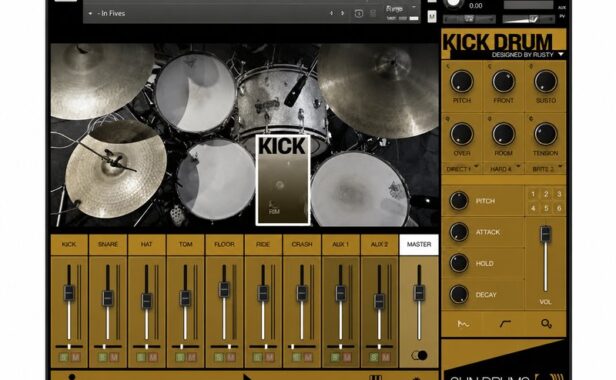Screen dimensions: 616x380
Task: Switch to the SNARE mixer tab
Action: coord(108,244)
